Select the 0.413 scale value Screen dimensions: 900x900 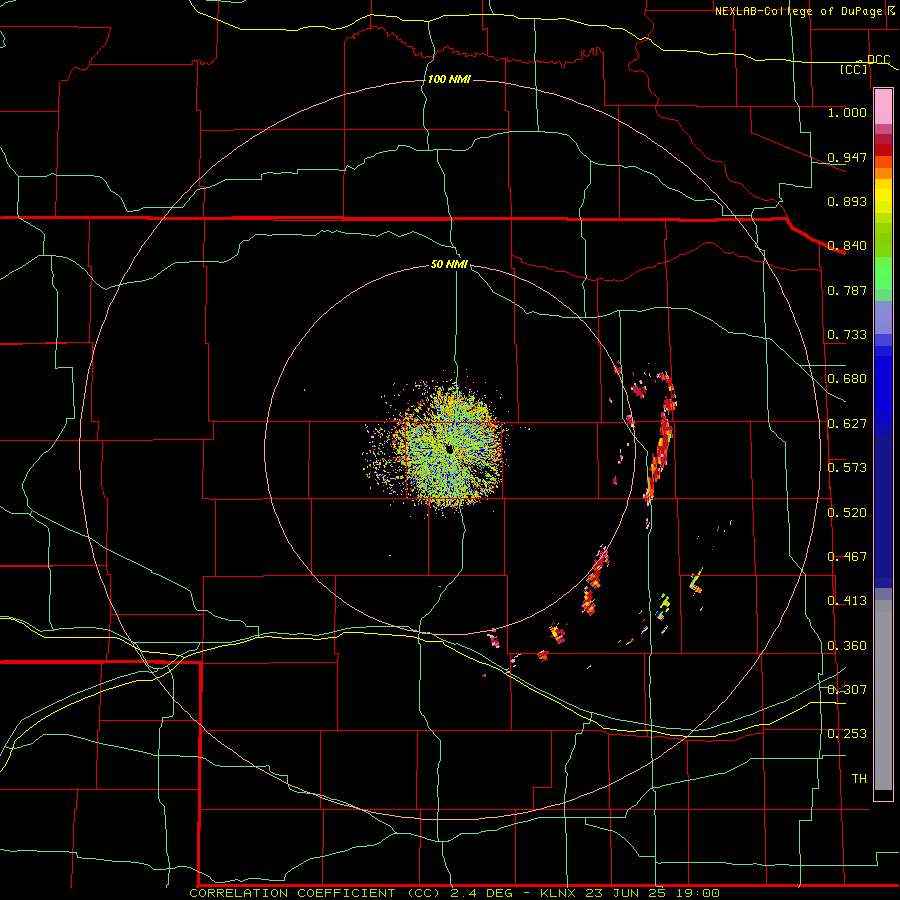[847, 601]
